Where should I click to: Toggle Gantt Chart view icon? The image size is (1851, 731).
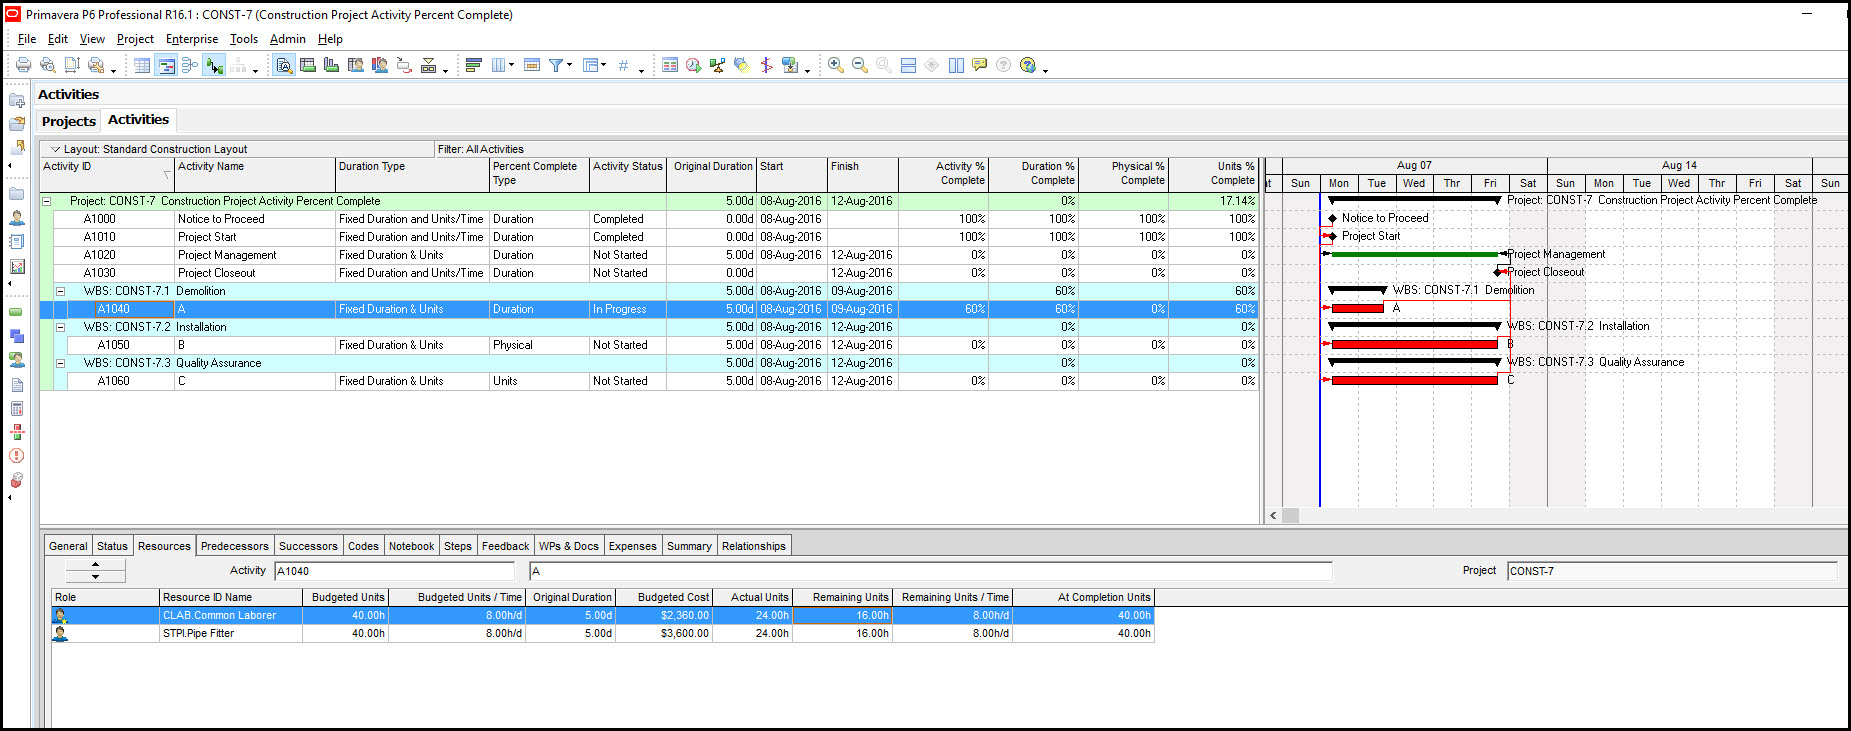click(166, 65)
